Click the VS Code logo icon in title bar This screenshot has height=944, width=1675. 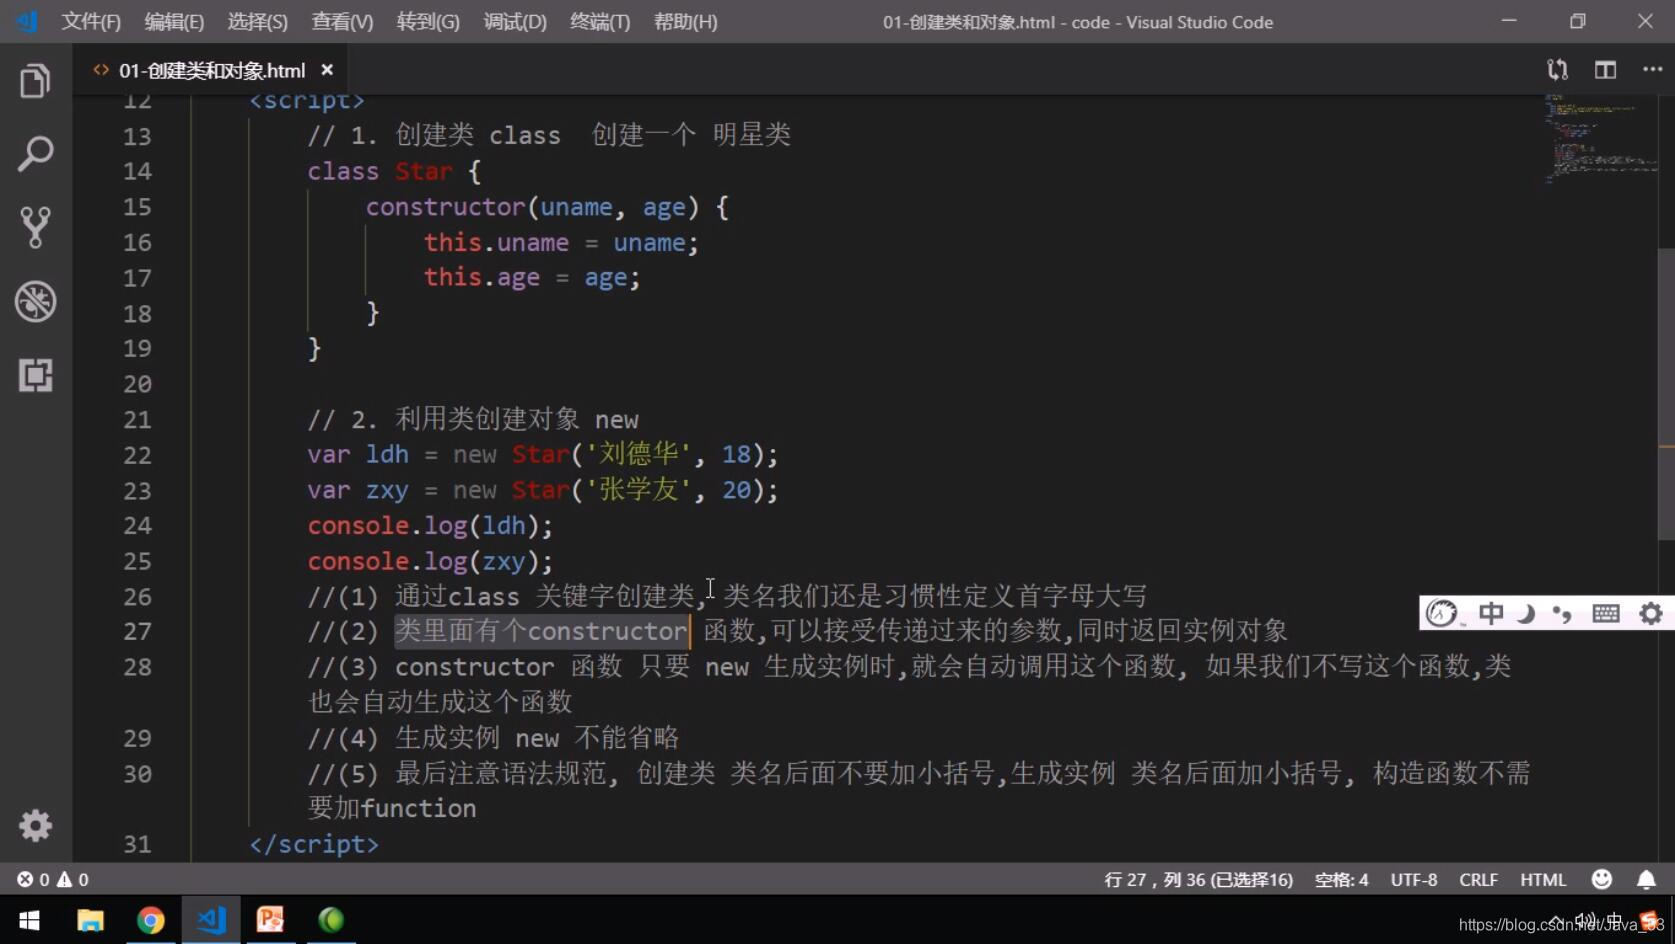click(x=27, y=21)
